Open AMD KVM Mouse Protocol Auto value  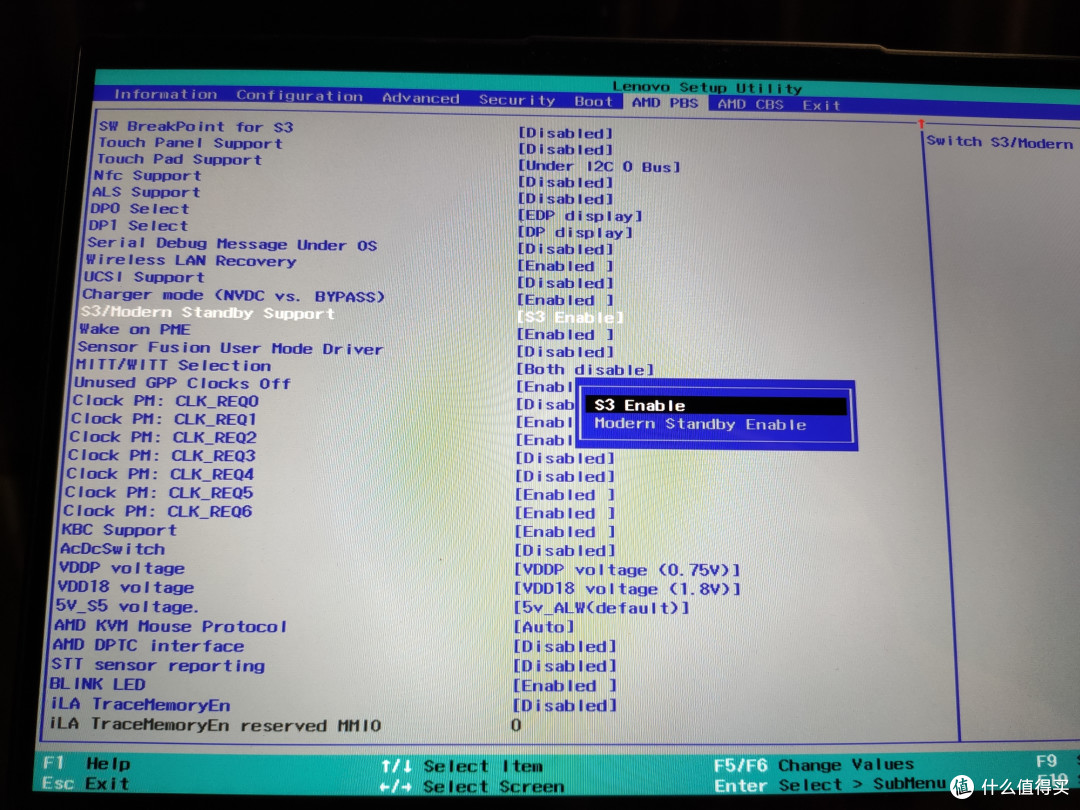coord(544,627)
